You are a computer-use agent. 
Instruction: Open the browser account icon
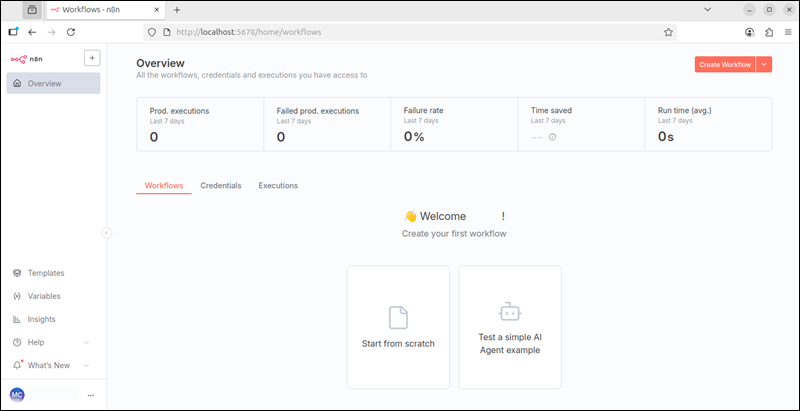[x=749, y=32]
